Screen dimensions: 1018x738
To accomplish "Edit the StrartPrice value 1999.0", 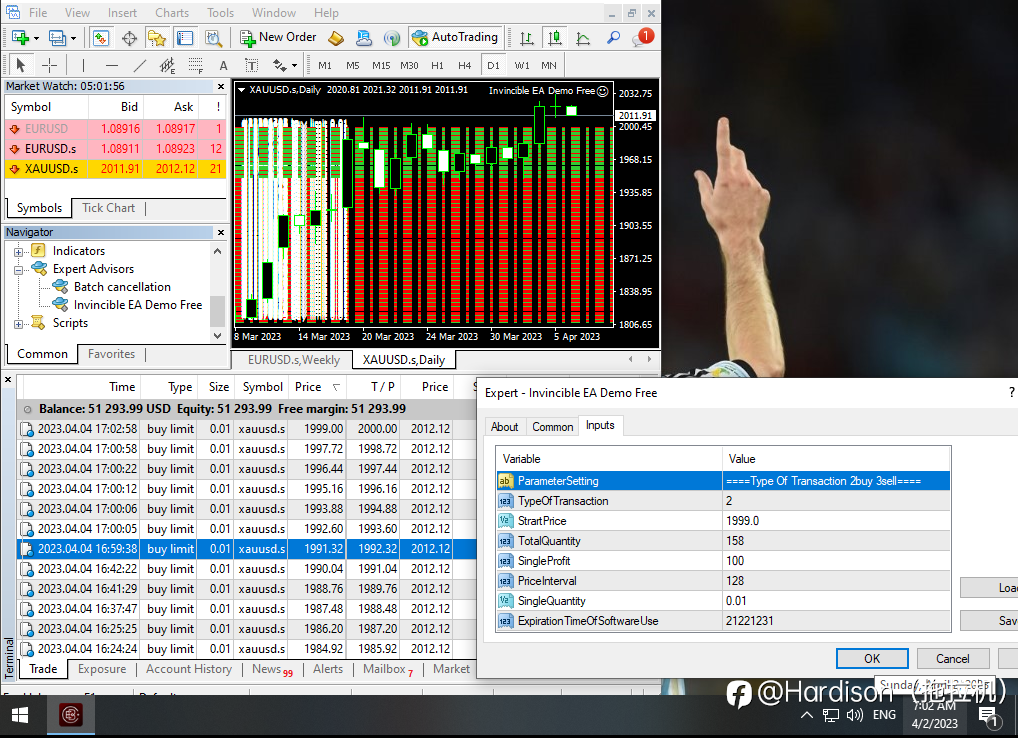I will click(x=836, y=521).
